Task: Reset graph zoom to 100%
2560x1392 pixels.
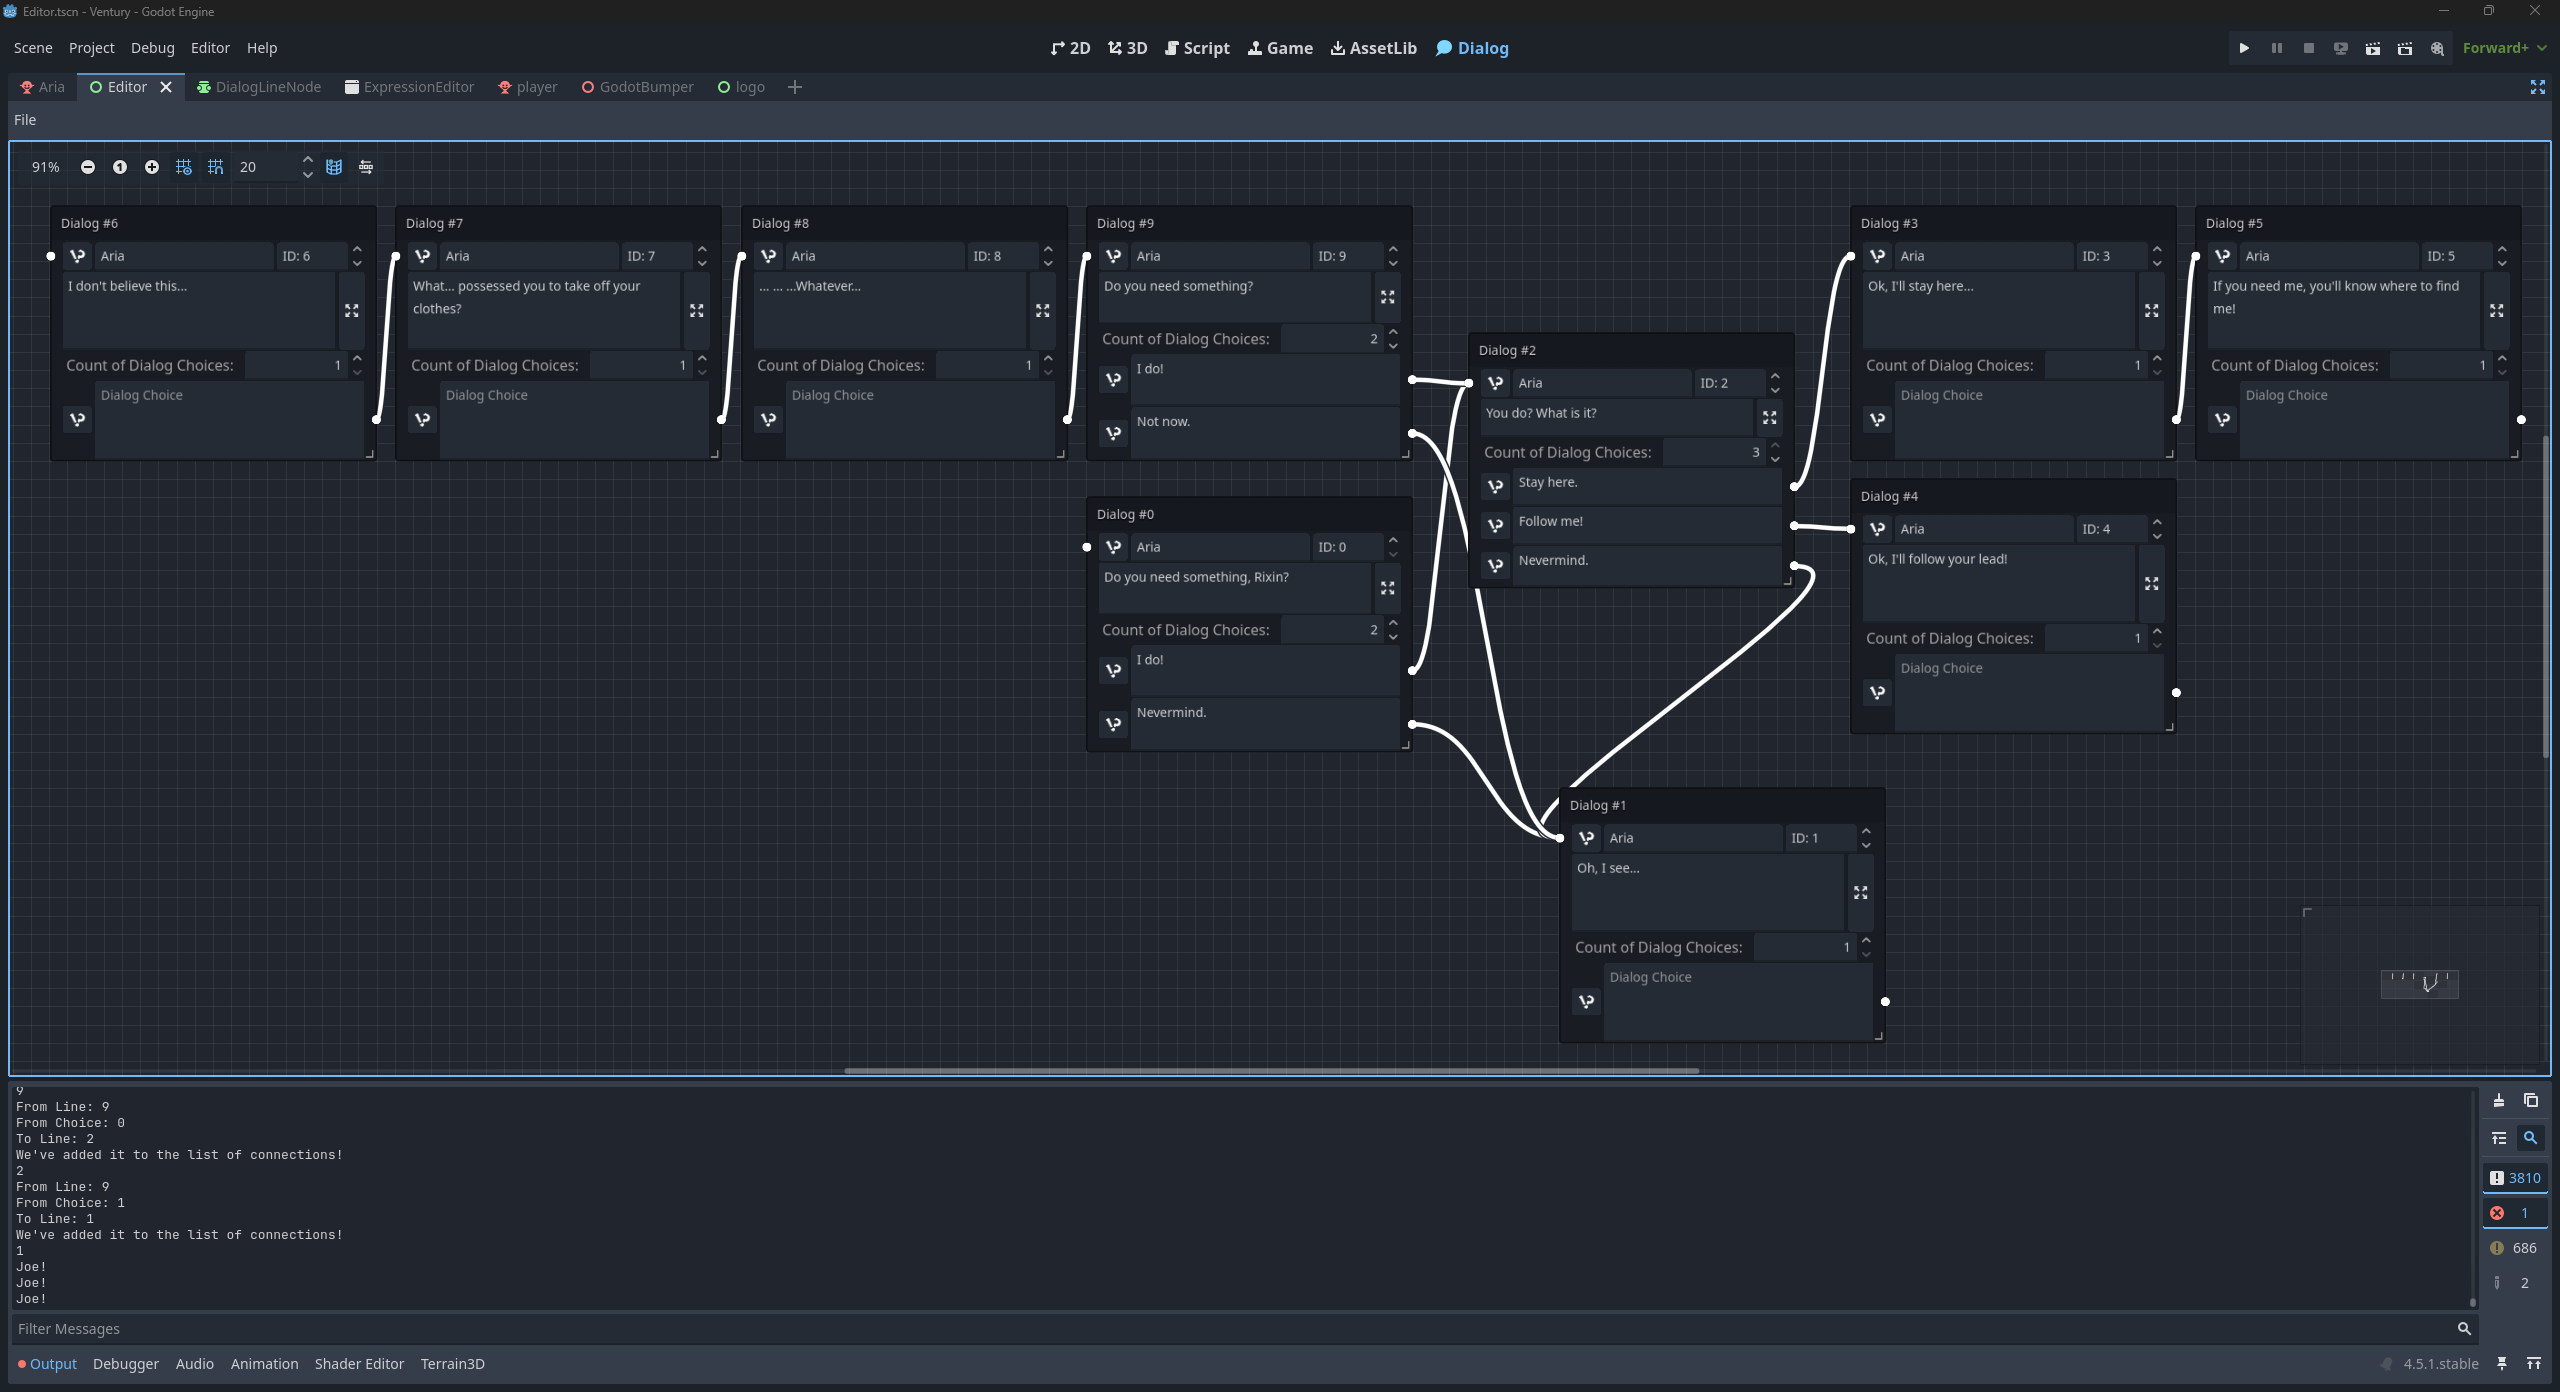Action: [120, 167]
